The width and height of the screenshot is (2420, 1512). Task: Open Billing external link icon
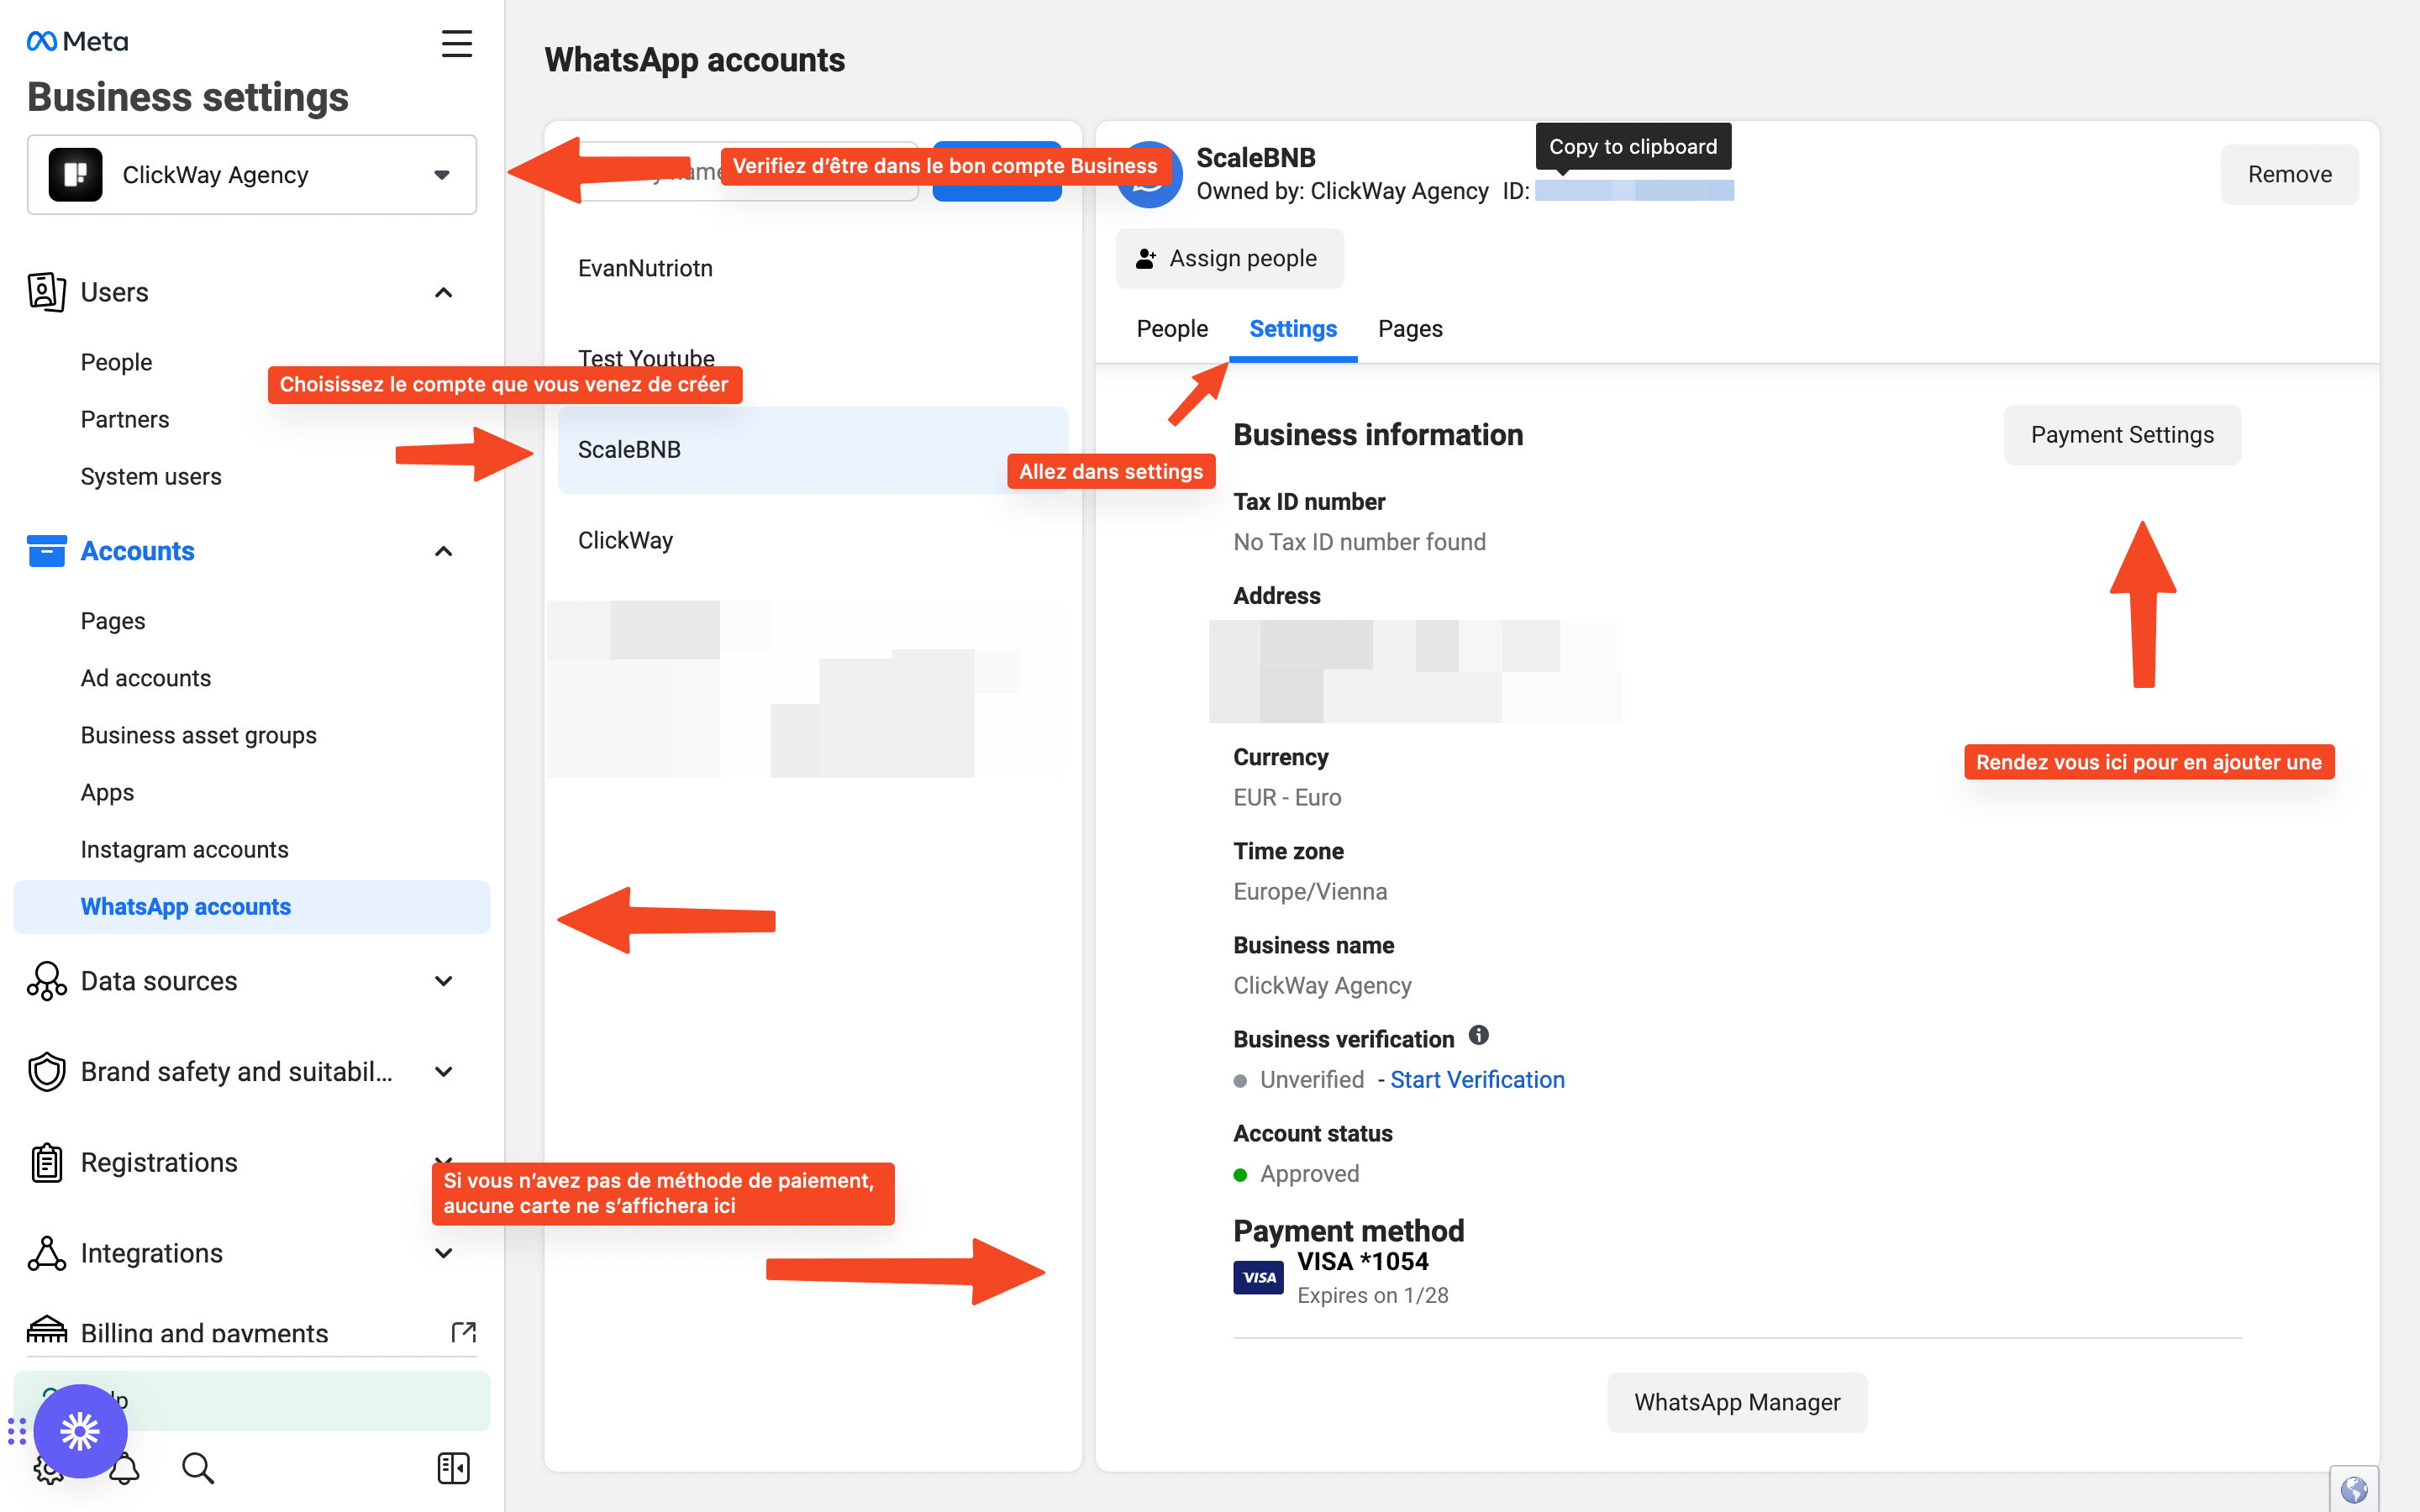tap(464, 1332)
